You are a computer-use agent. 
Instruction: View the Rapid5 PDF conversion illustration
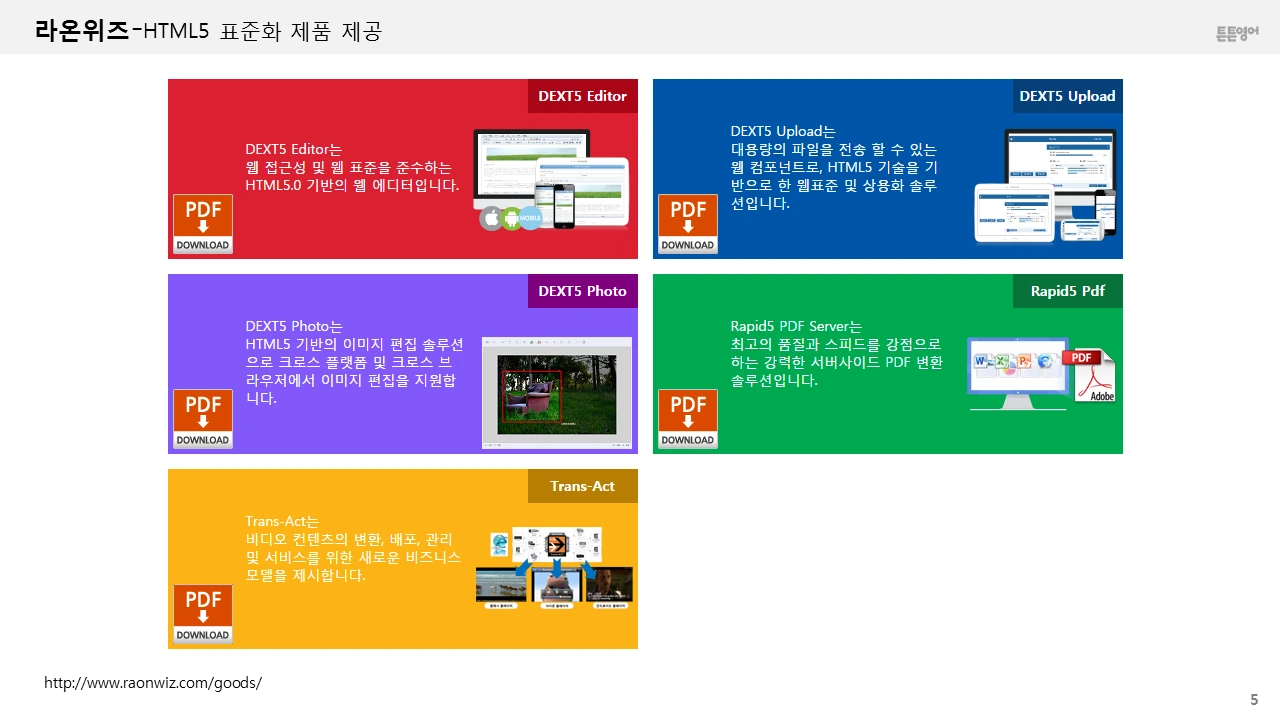(x=1041, y=374)
